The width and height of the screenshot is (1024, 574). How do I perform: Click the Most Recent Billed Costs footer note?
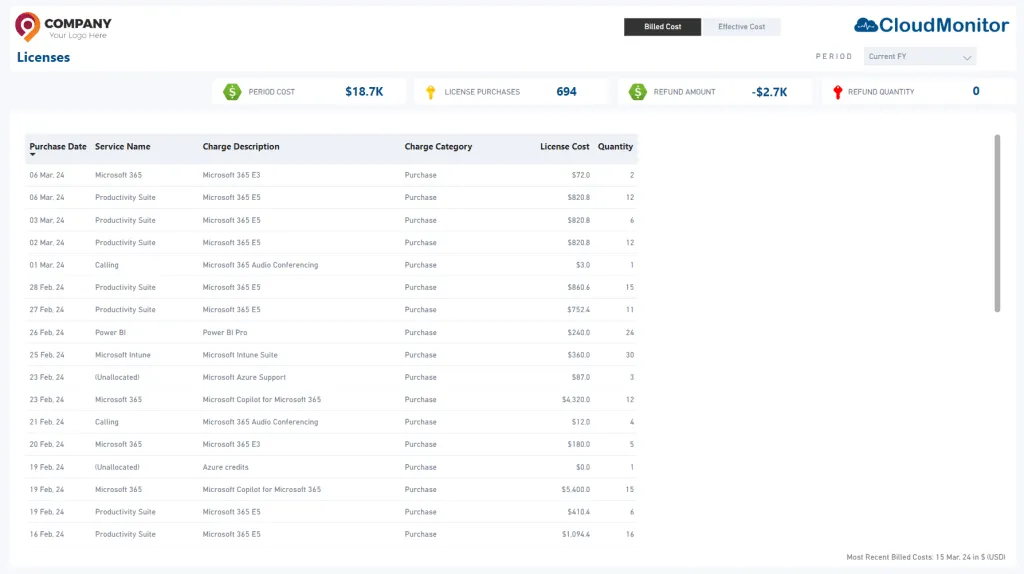926,557
